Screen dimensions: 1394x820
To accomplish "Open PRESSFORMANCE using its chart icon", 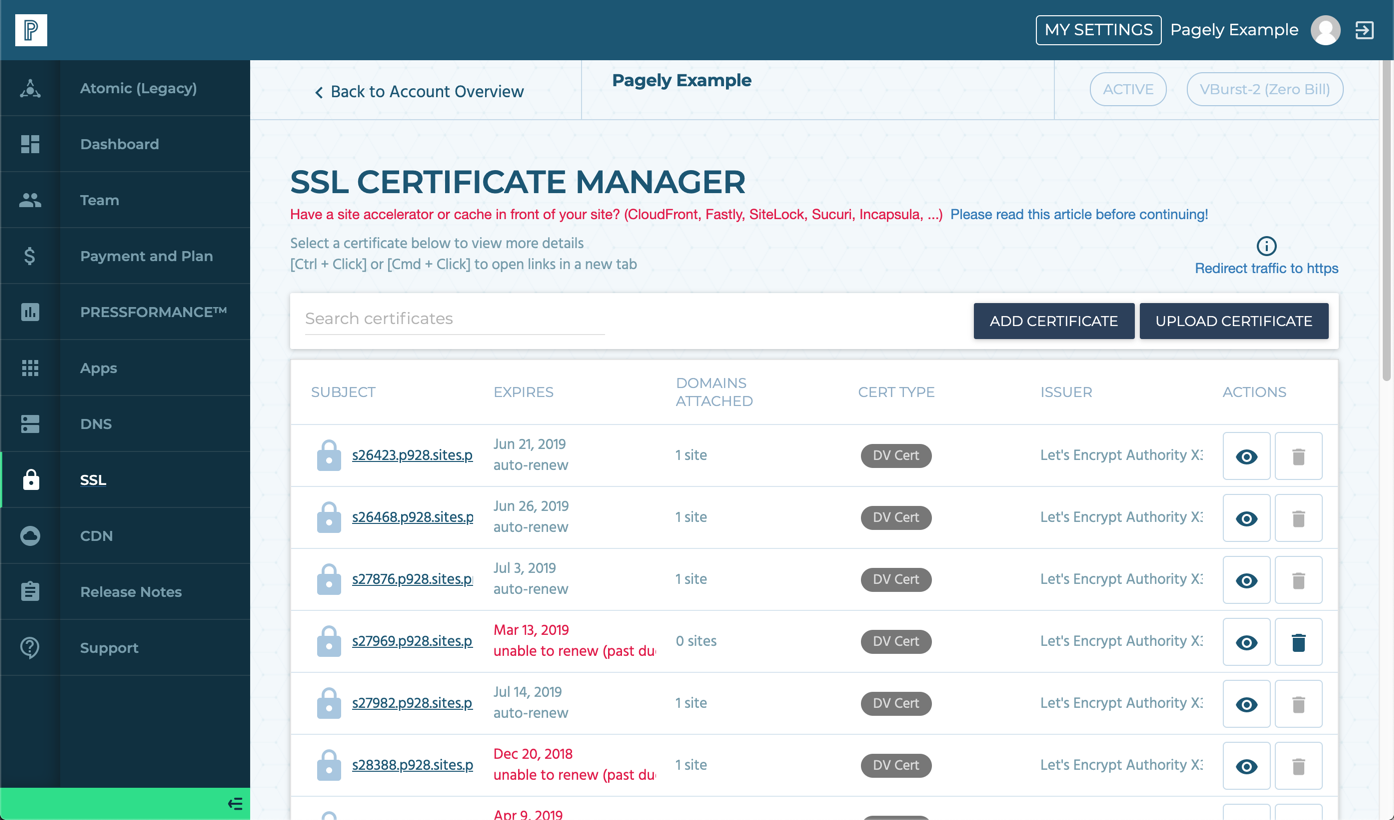I will pyautogui.click(x=30, y=311).
